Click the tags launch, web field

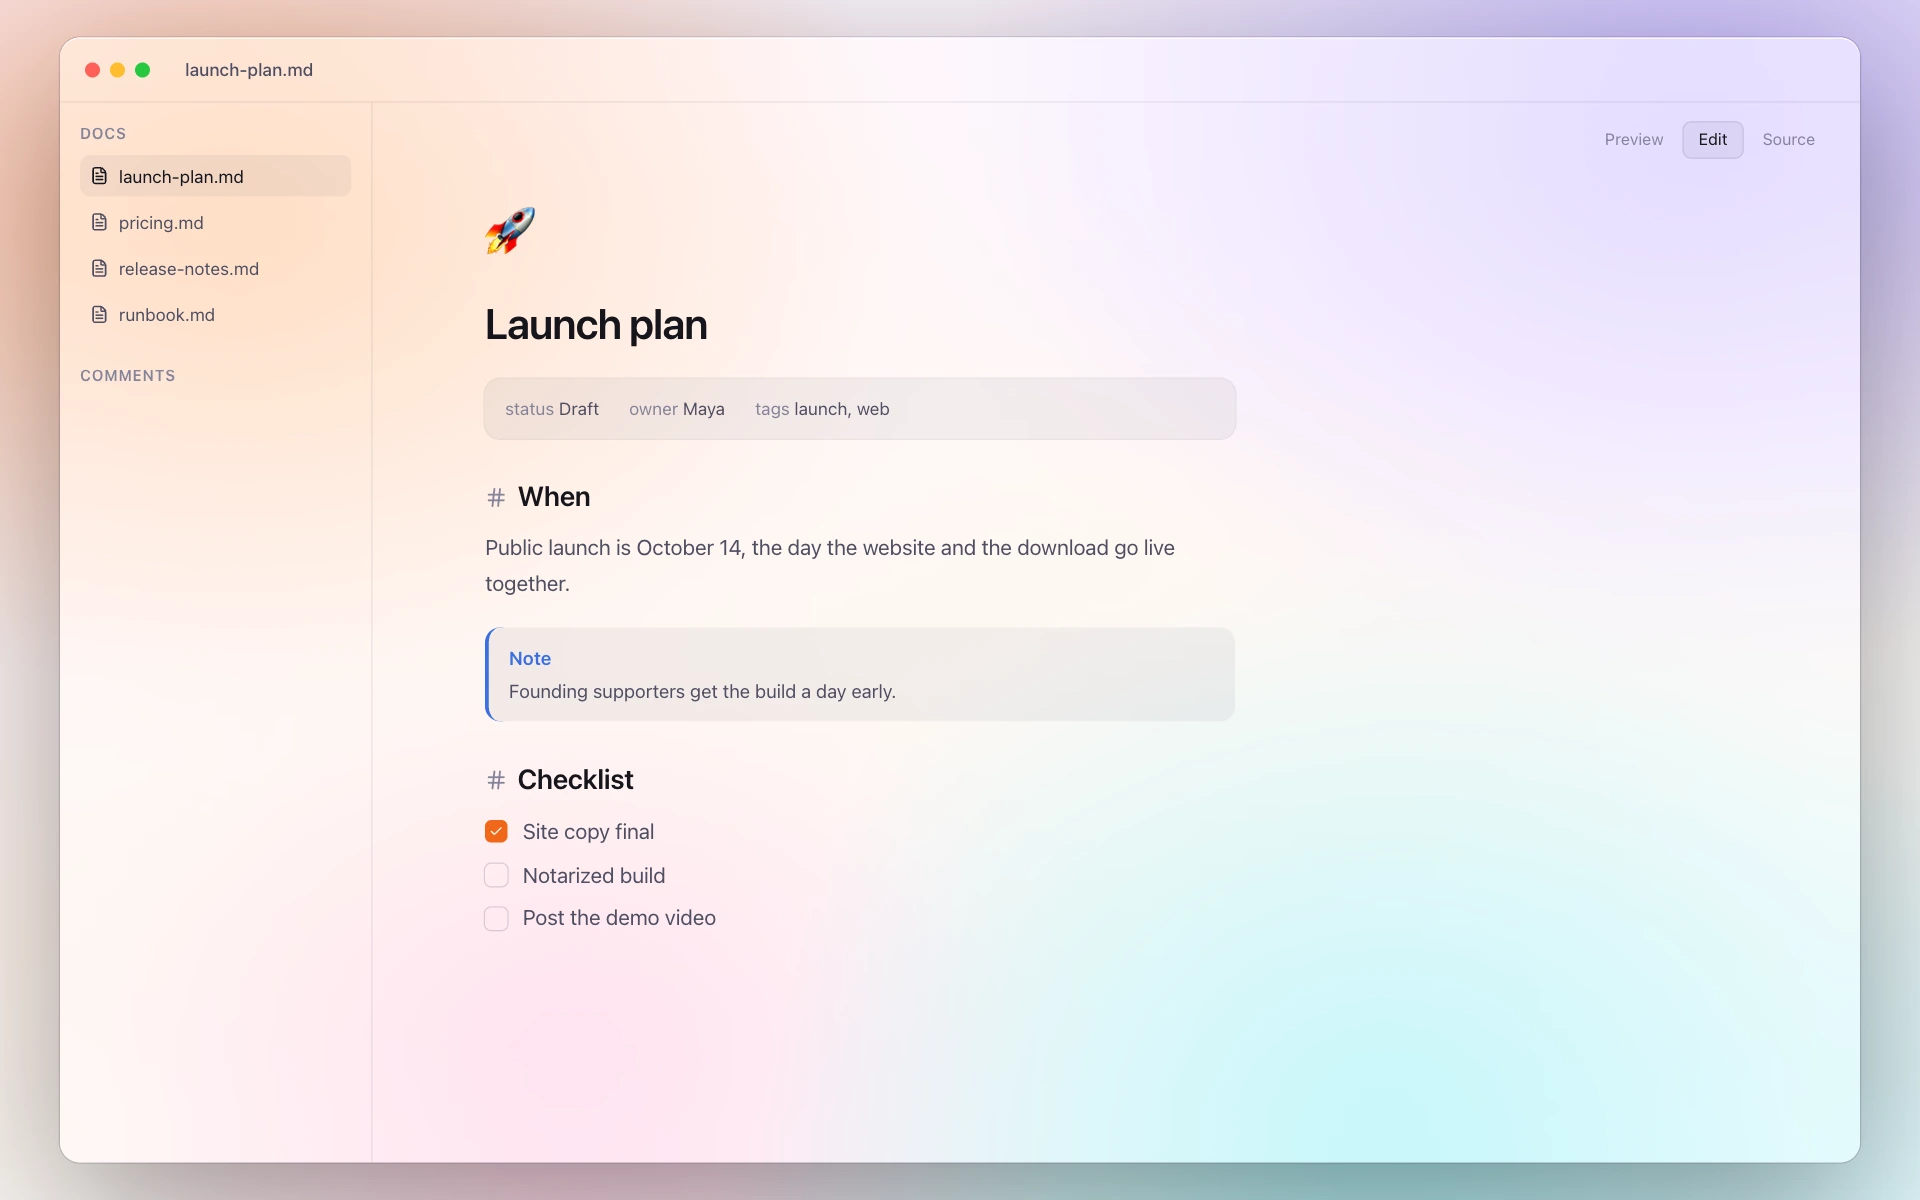point(822,409)
